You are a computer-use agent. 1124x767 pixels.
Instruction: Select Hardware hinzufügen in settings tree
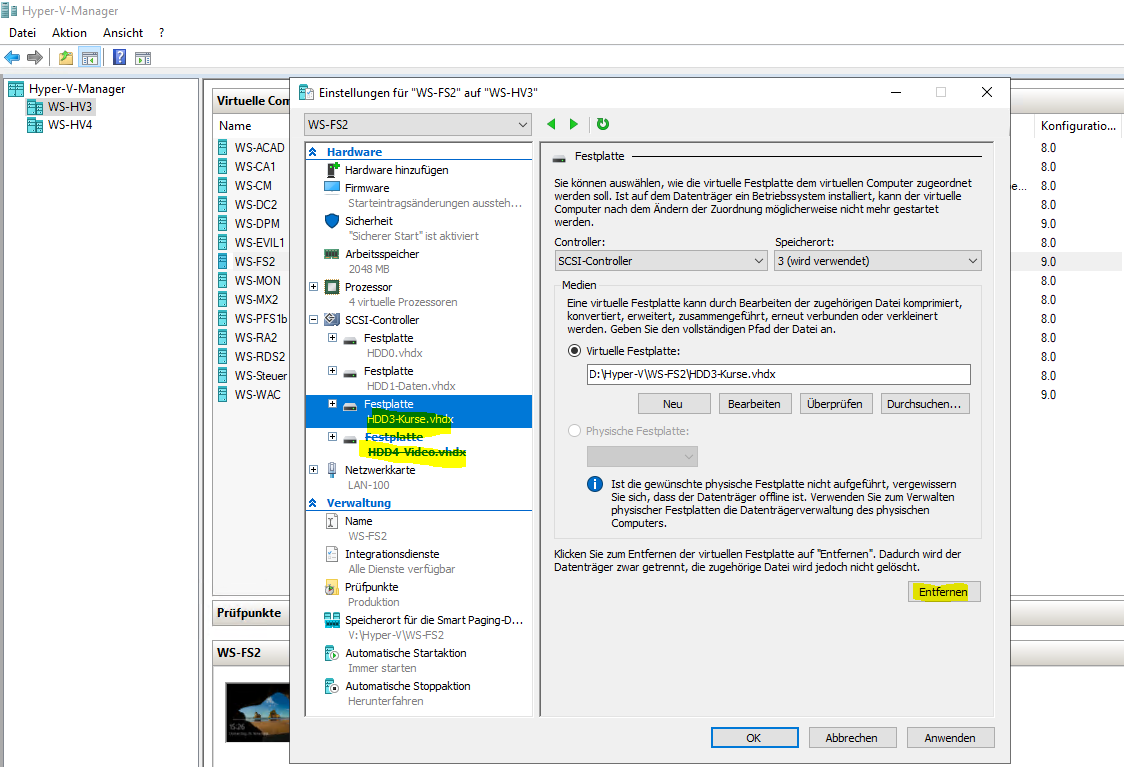396,170
